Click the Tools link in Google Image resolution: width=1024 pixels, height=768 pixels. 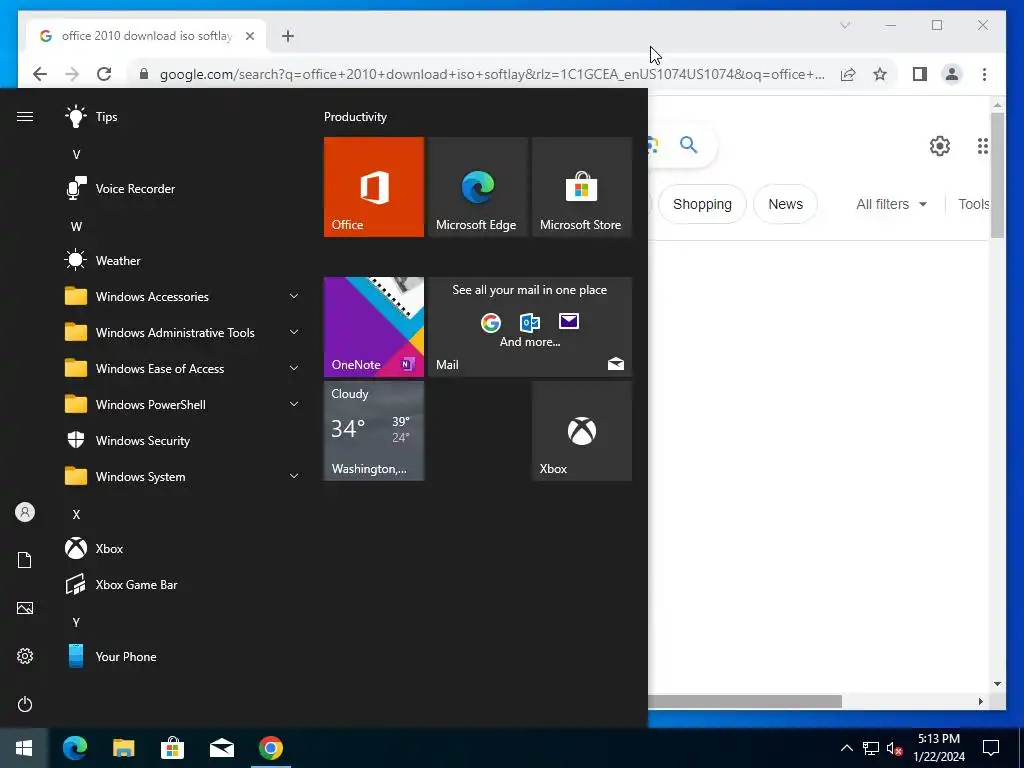(974, 204)
